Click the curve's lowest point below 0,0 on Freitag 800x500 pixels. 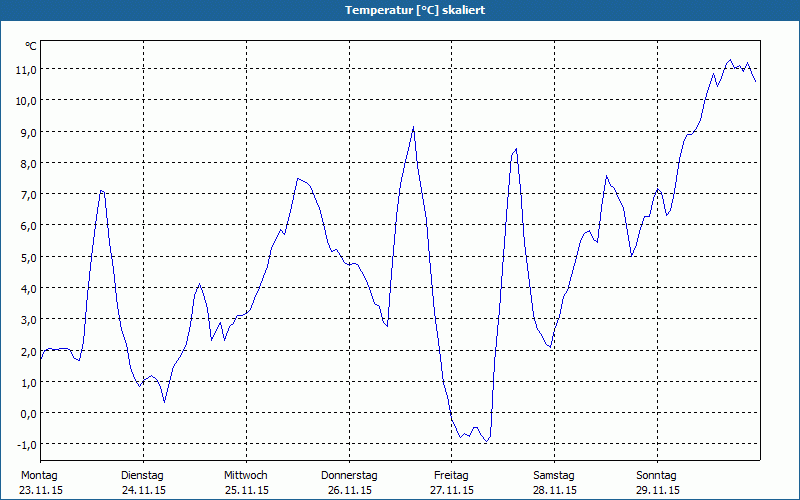click(x=486, y=441)
